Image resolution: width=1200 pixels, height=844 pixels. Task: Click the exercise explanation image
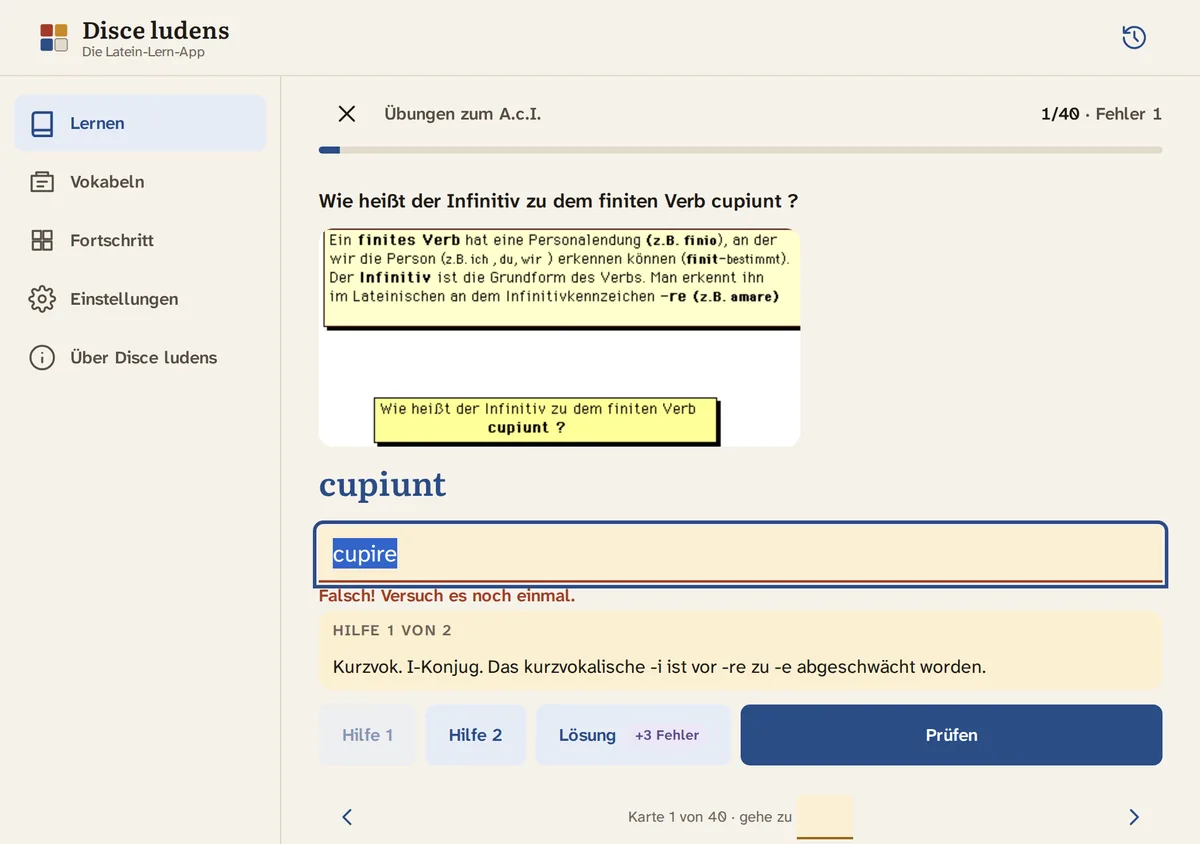[559, 337]
